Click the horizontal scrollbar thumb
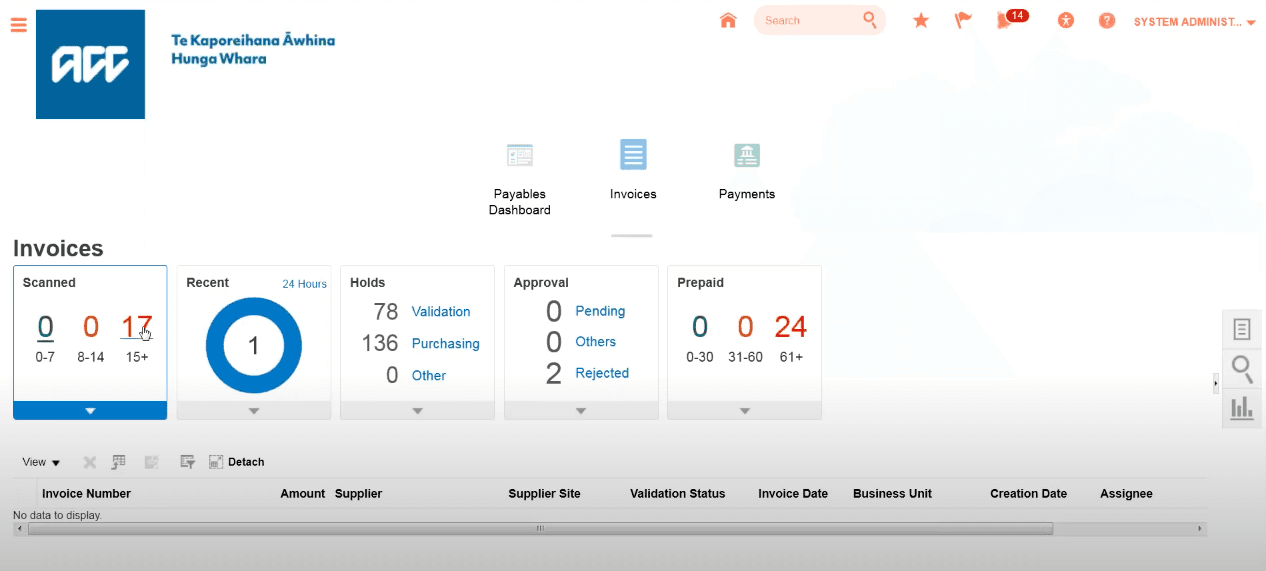The image size is (1266, 571). (540, 528)
